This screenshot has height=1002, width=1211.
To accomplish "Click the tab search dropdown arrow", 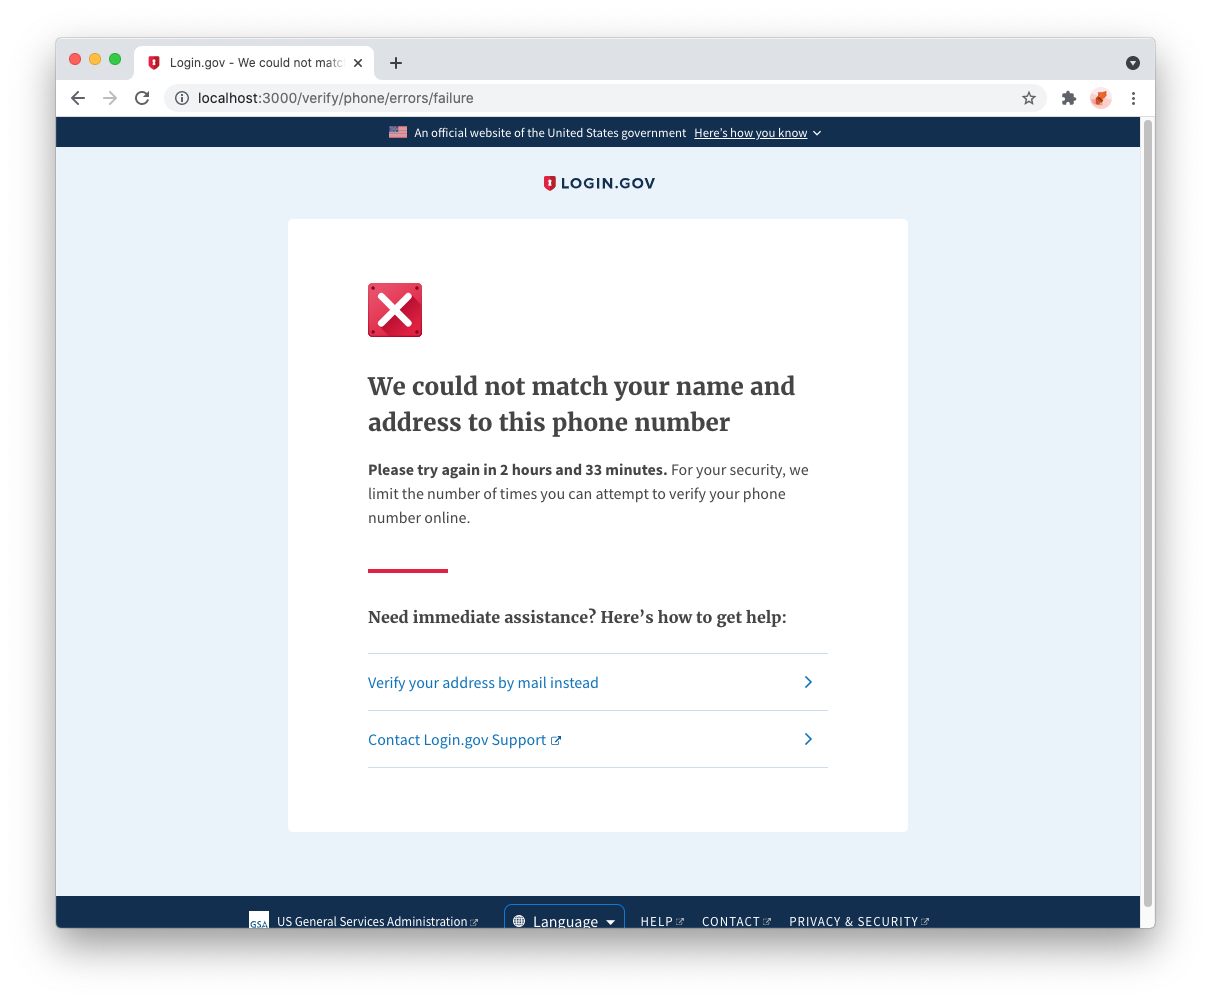I will coord(1133,63).
